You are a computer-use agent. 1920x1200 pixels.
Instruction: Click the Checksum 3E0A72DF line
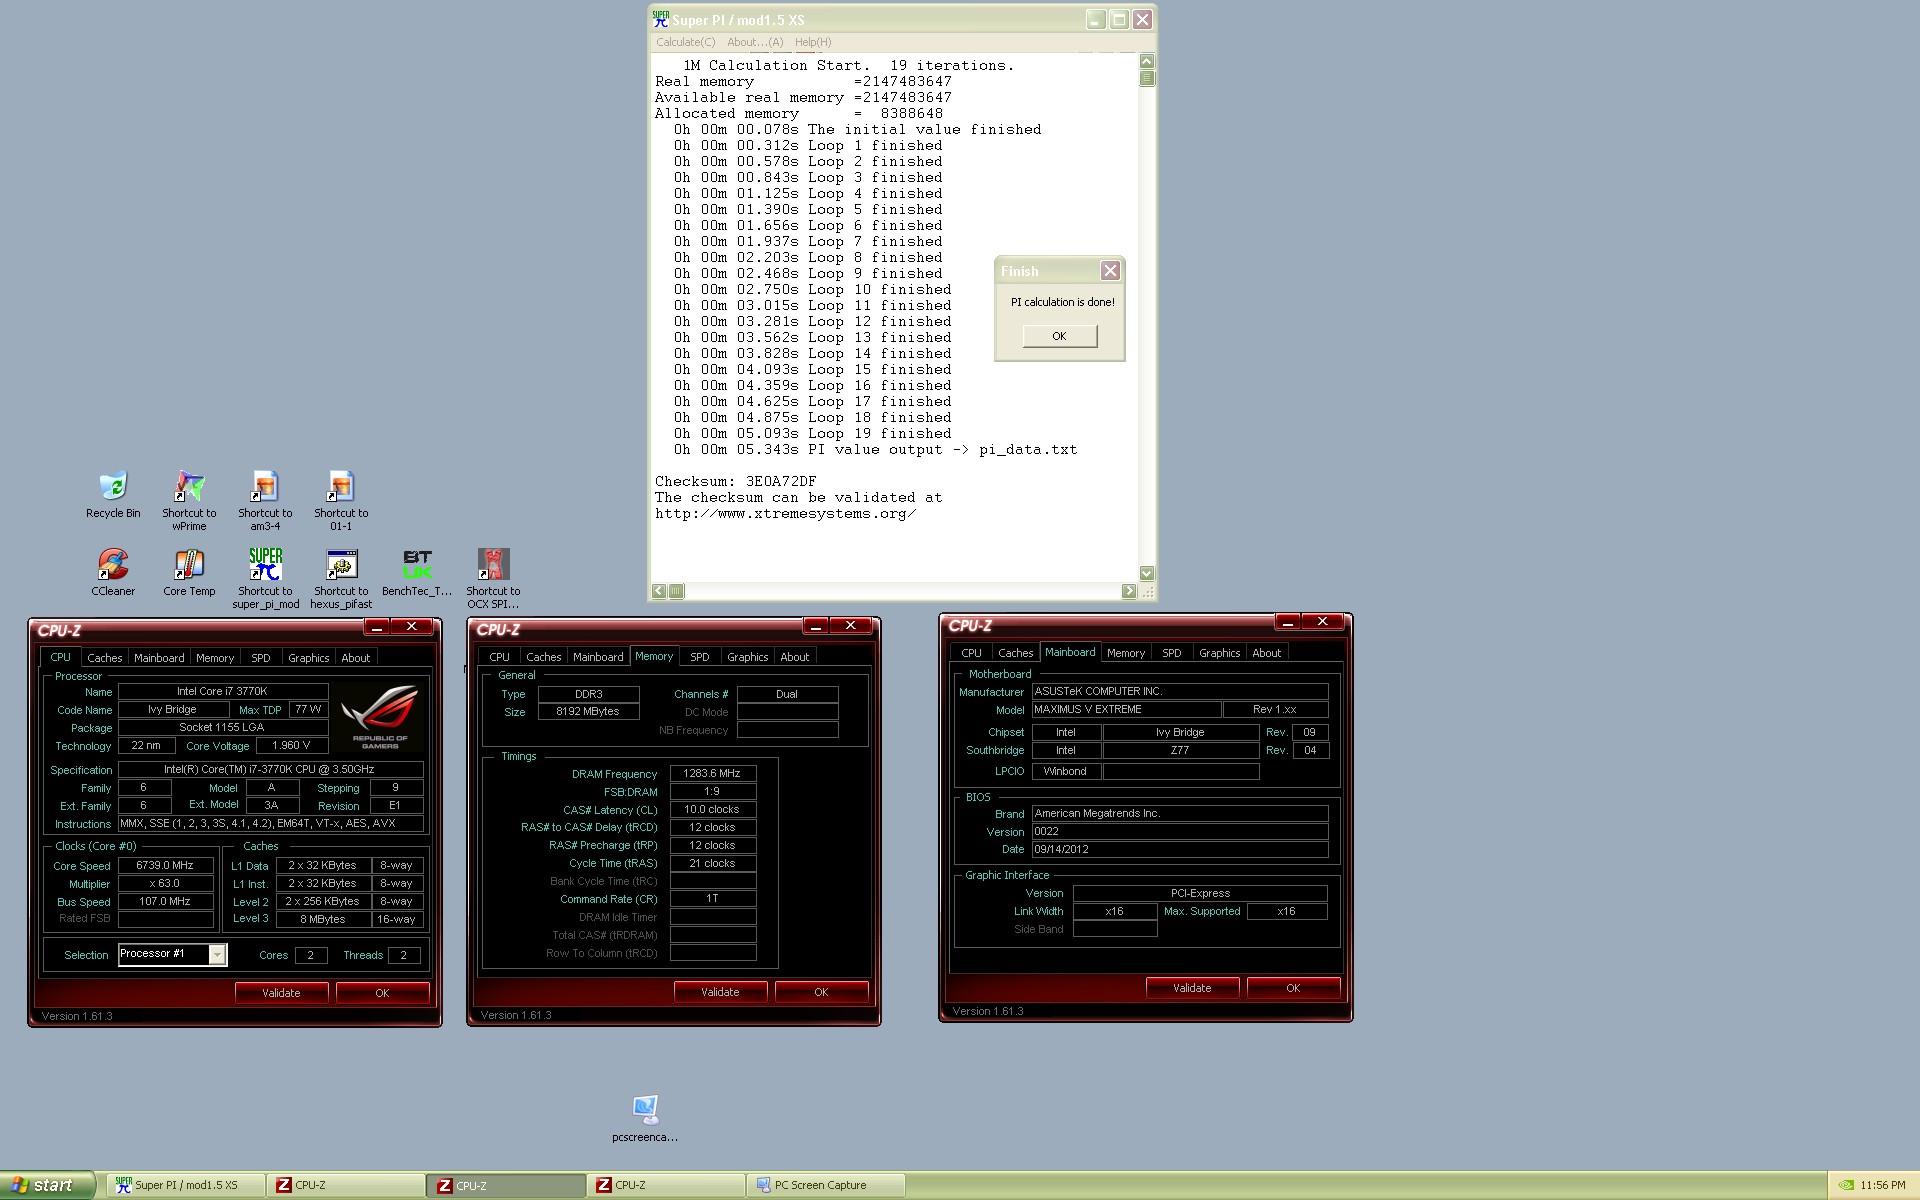point(736,481)
